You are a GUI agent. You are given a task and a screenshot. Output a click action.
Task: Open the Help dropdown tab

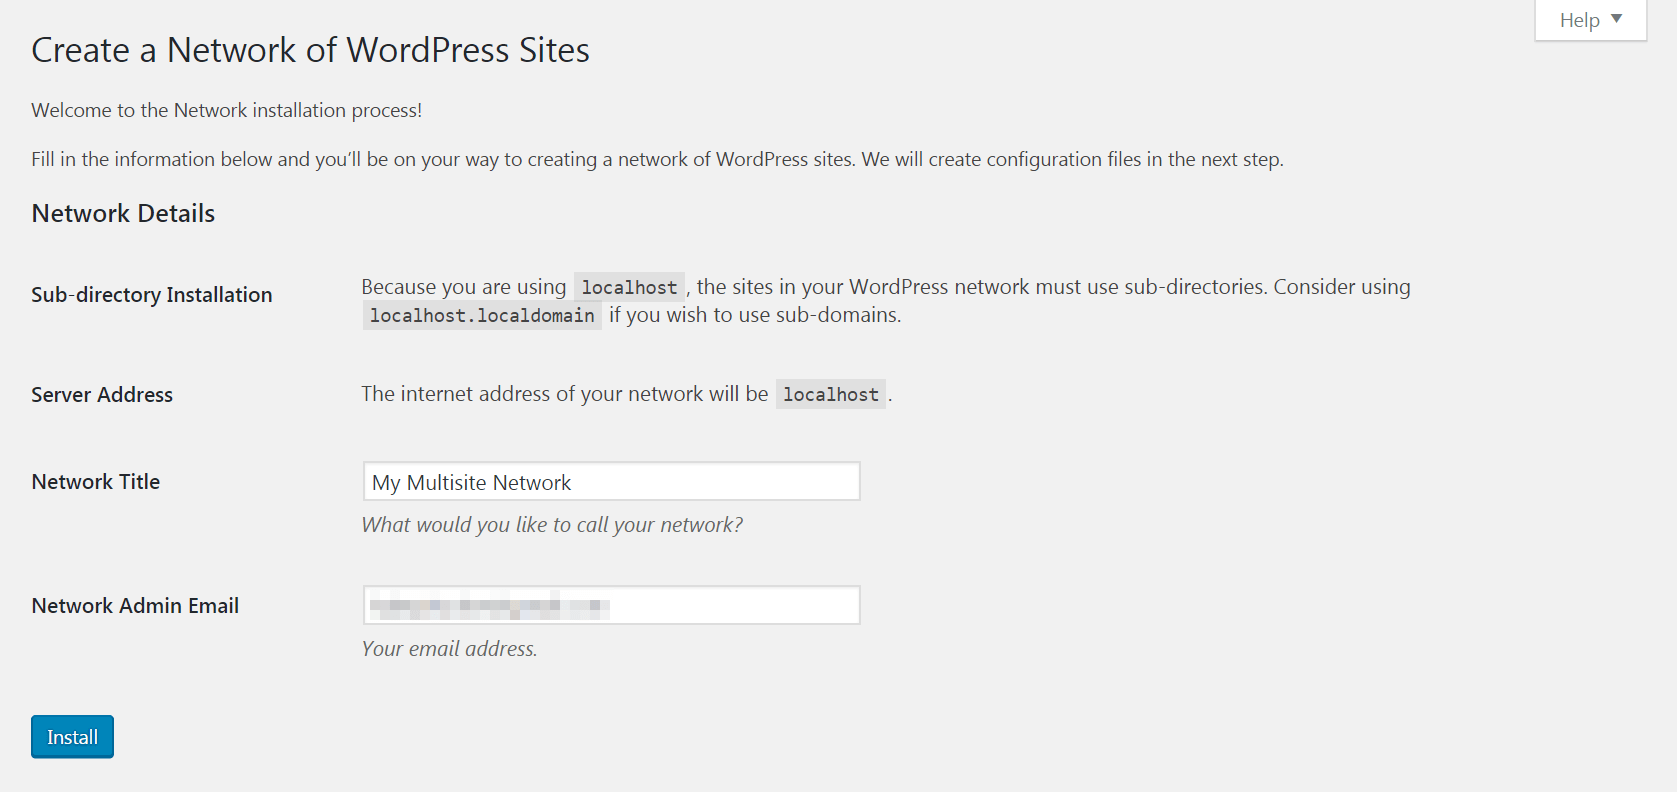click(1590, 20)
